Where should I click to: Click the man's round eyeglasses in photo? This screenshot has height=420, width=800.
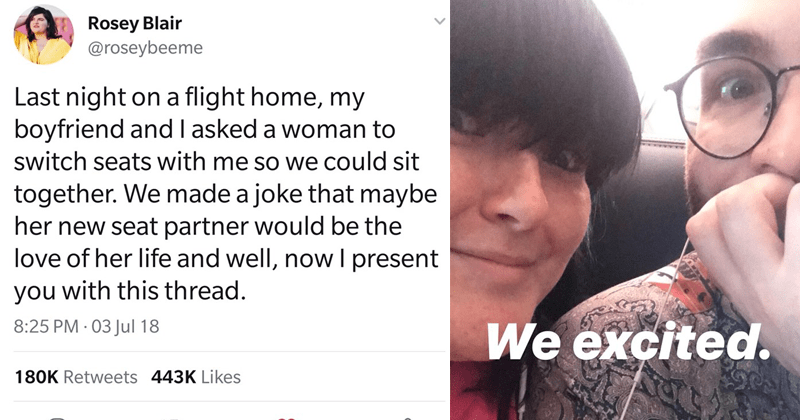[x=733, y=105]
